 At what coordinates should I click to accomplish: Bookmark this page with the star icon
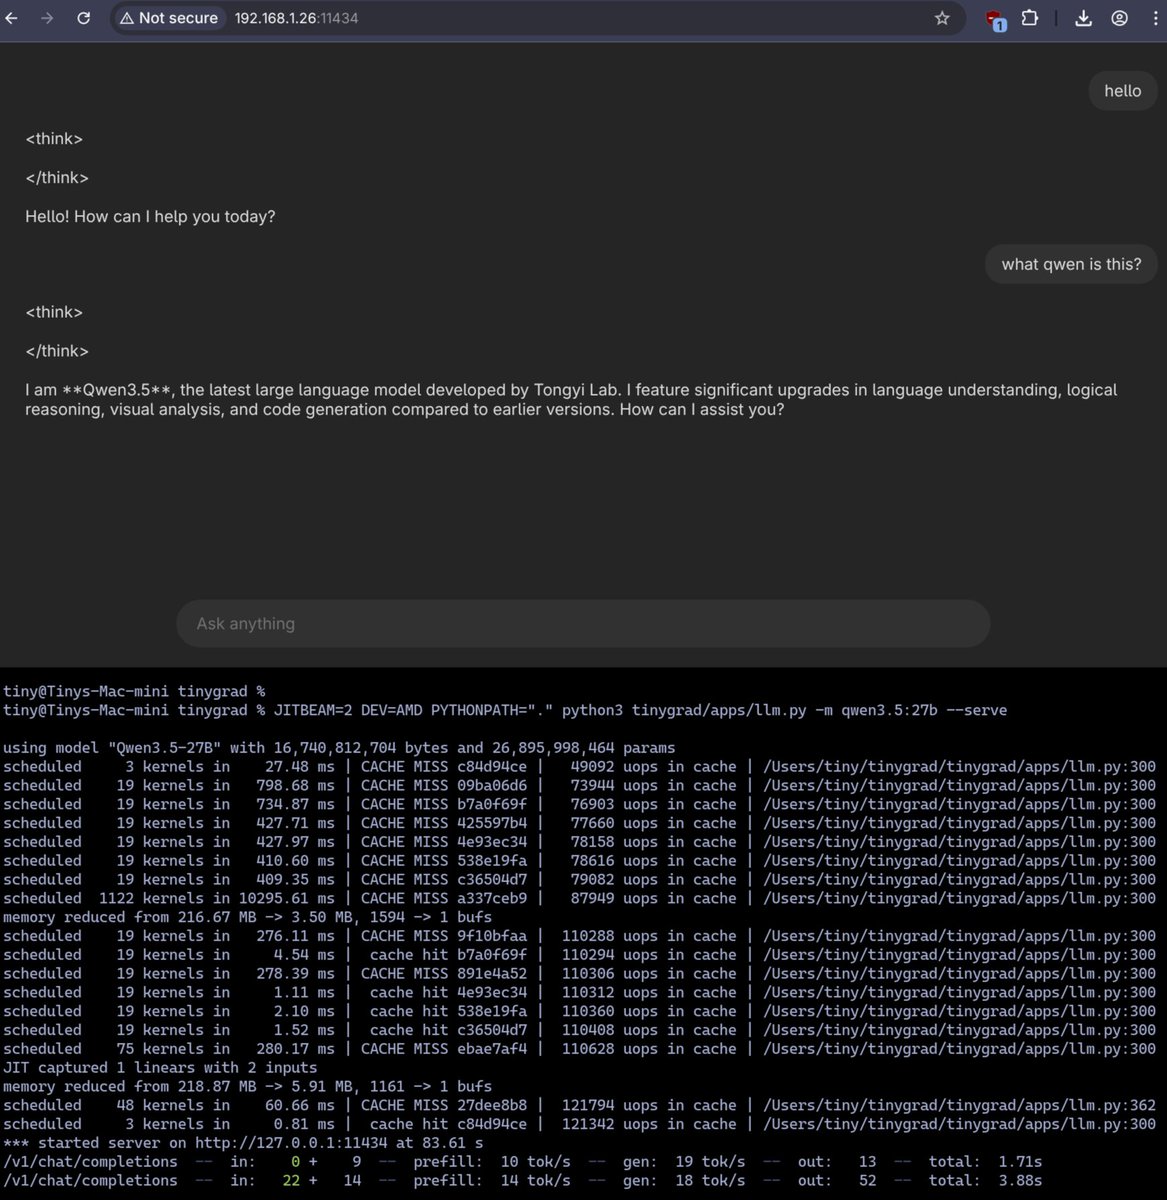click(x=941, y=18)
